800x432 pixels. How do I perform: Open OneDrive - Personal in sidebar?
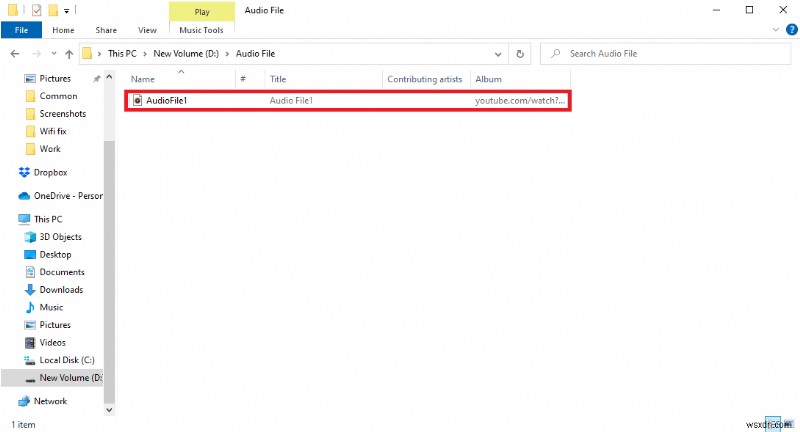tap(68, 196)
